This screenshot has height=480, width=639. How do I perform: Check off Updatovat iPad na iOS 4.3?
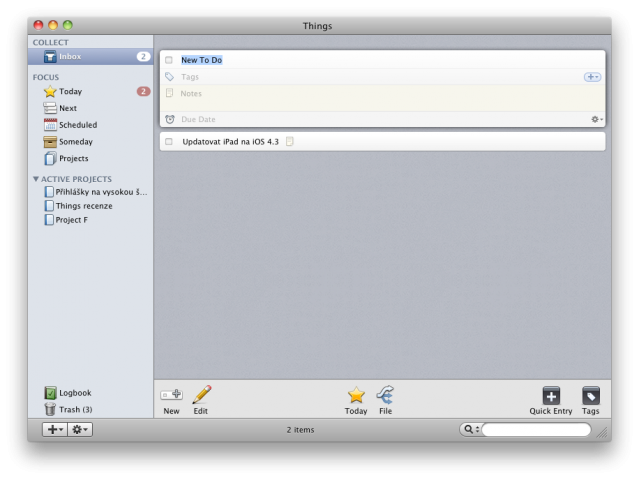(169, 142)
